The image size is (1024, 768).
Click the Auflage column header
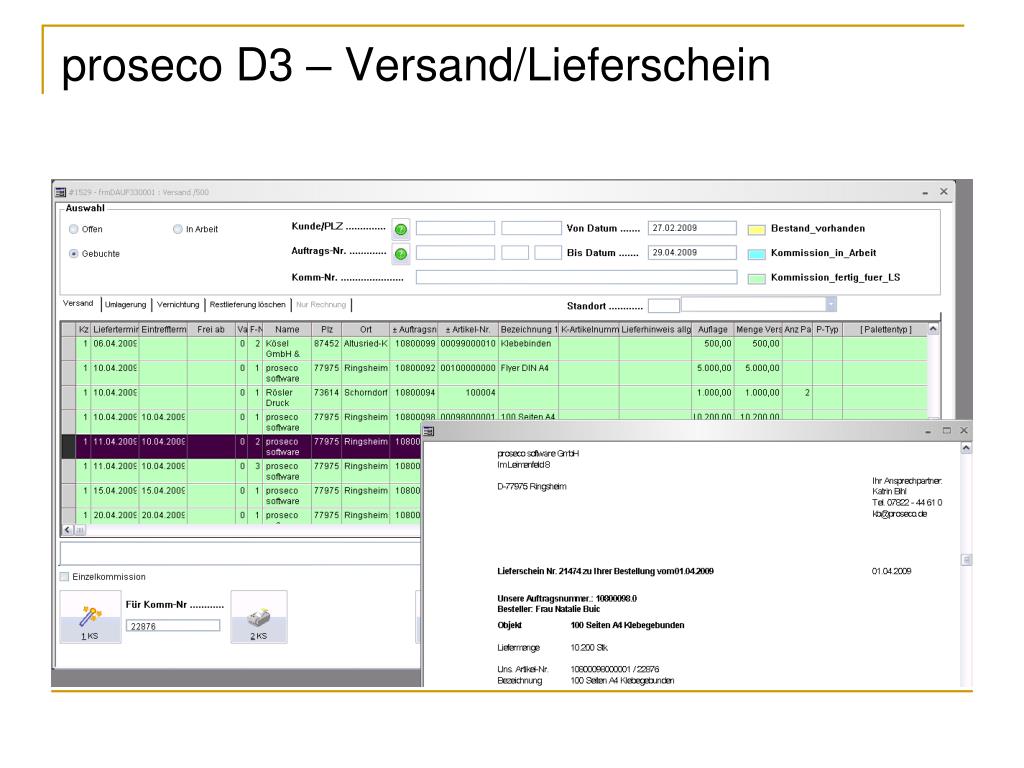712,330
